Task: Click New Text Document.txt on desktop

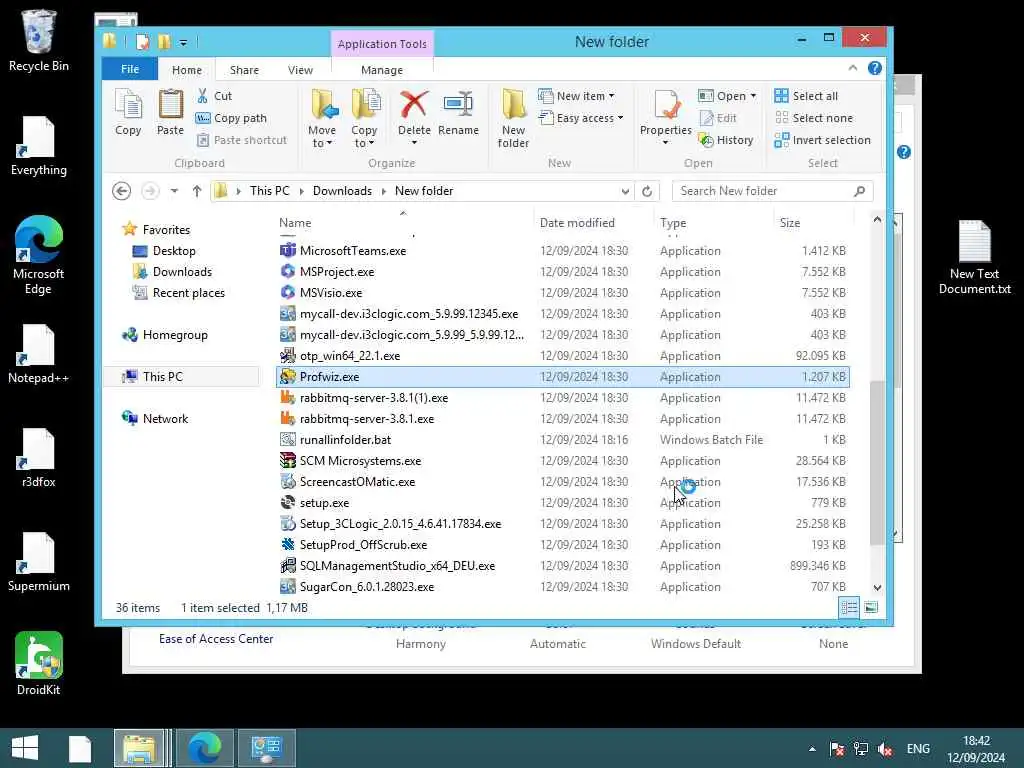Action: pos(974,257)
